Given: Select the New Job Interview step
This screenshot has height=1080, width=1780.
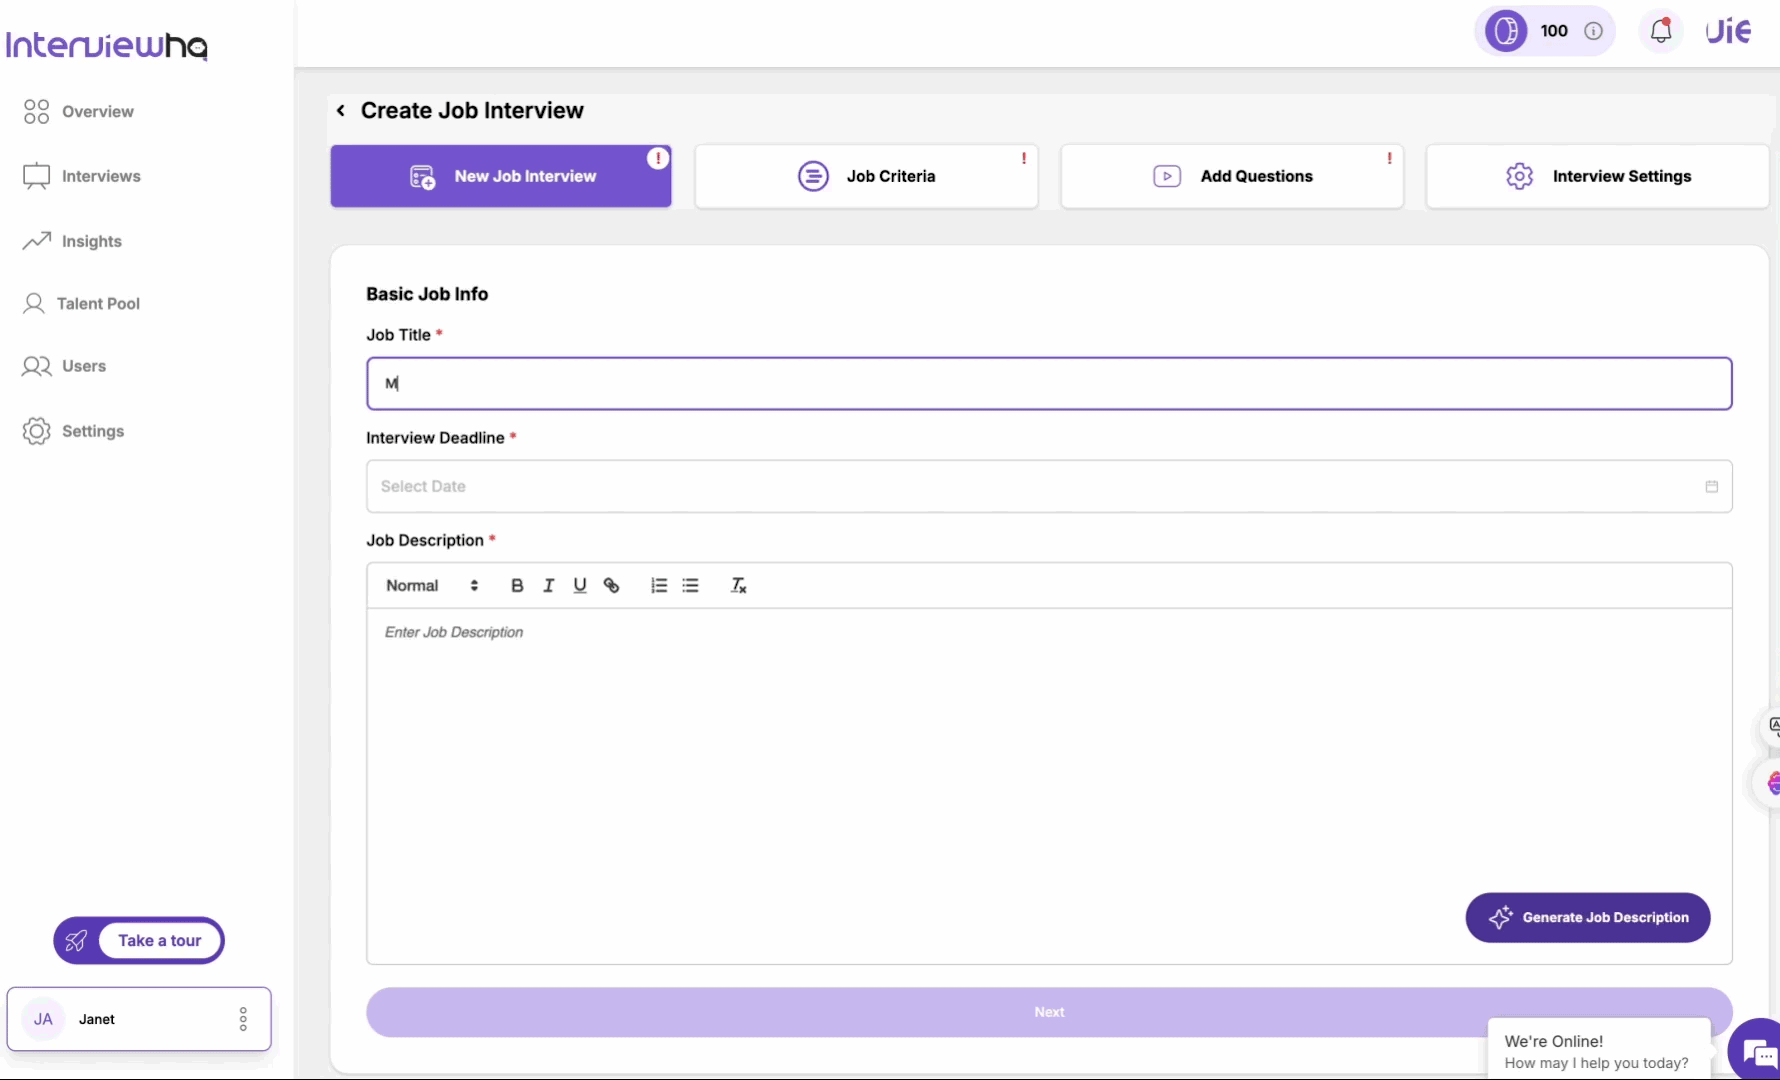Looking at the screenshot, I should [x=501, y=176].
